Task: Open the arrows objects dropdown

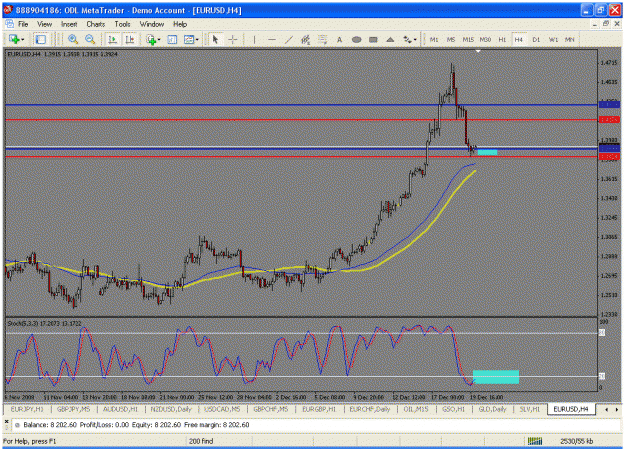Action: tap(409, 39)
